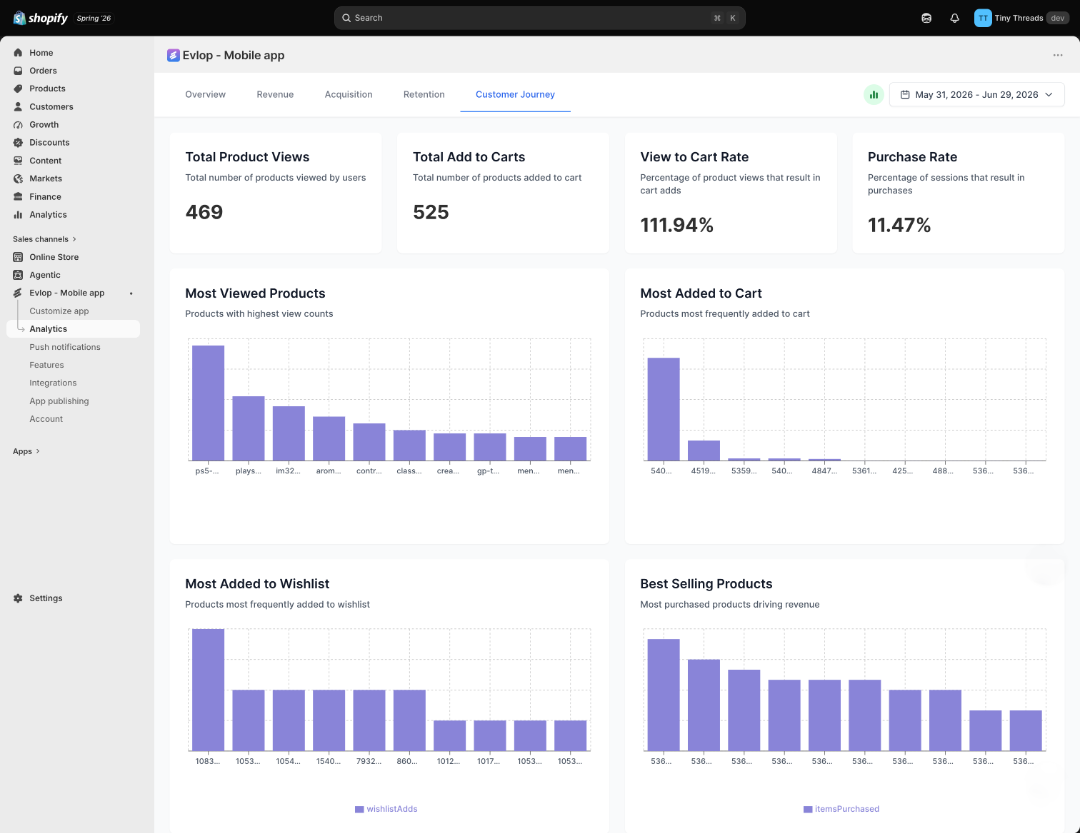The image size is (1080, 833).
Task: Click the 1083 bar in Most Added to Wishlist
Action: pos(208,690)
